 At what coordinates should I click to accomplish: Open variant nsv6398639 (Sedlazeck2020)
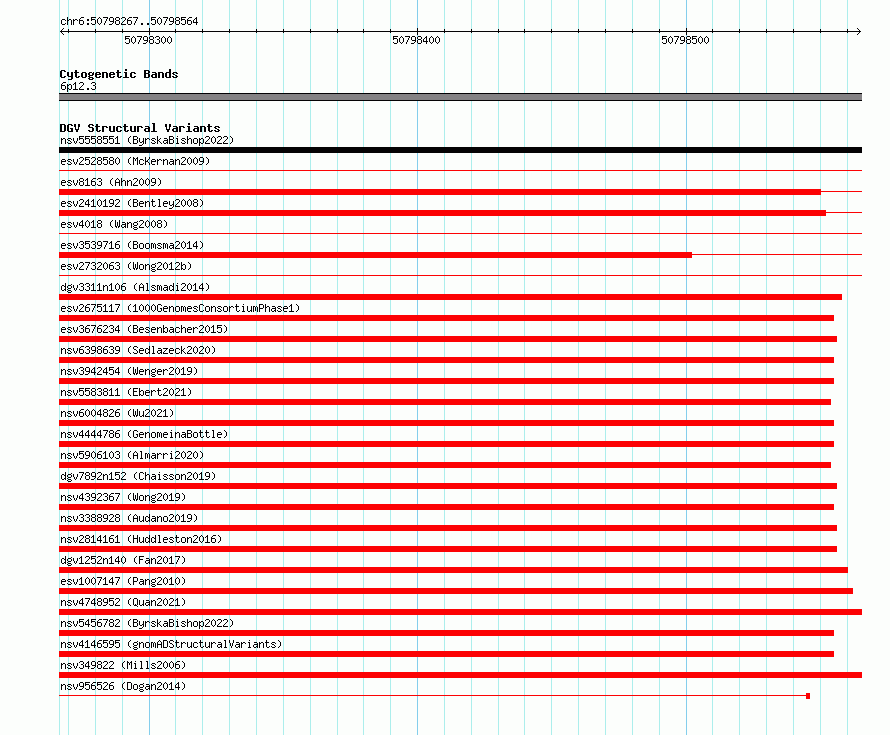coord(138,350)
